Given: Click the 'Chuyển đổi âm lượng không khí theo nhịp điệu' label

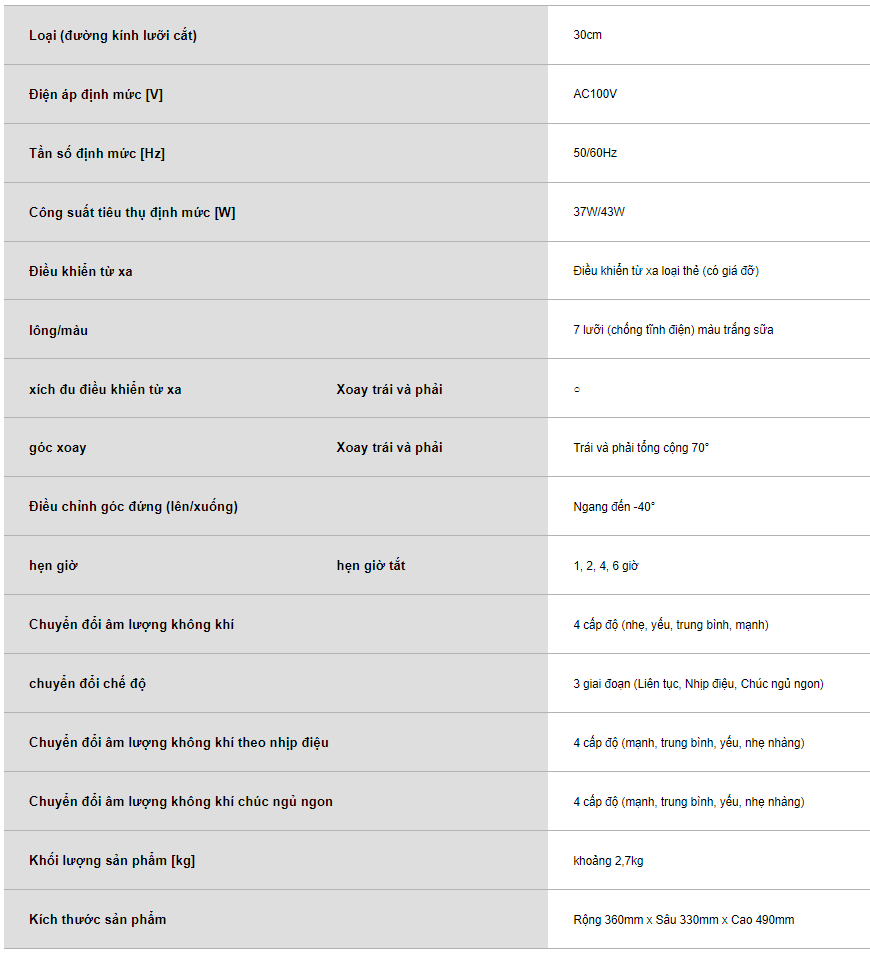Looking at the screenshot, I should [179, 743].
